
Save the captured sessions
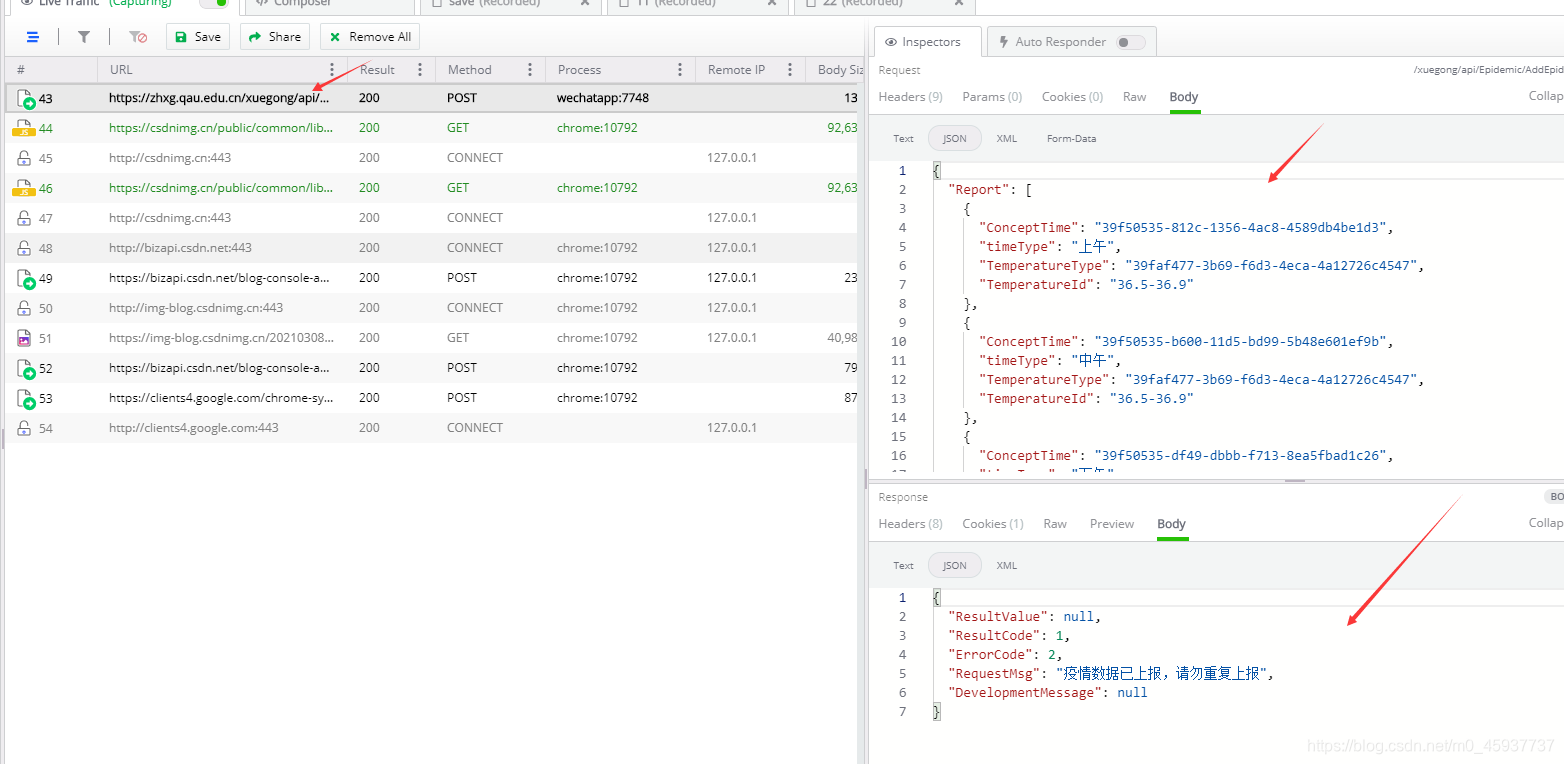coord(198,37)
